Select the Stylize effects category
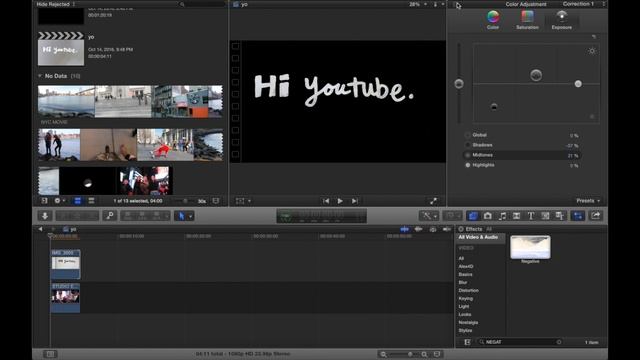 click(465, 331)
